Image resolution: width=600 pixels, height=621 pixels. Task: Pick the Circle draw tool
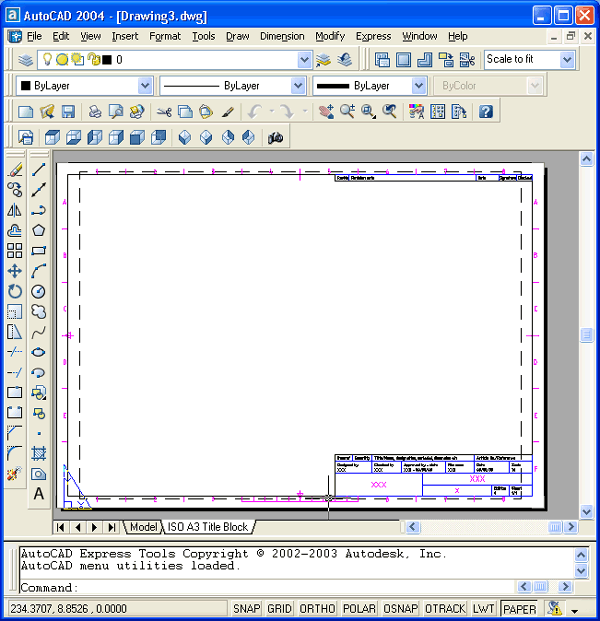click(39, 291)
